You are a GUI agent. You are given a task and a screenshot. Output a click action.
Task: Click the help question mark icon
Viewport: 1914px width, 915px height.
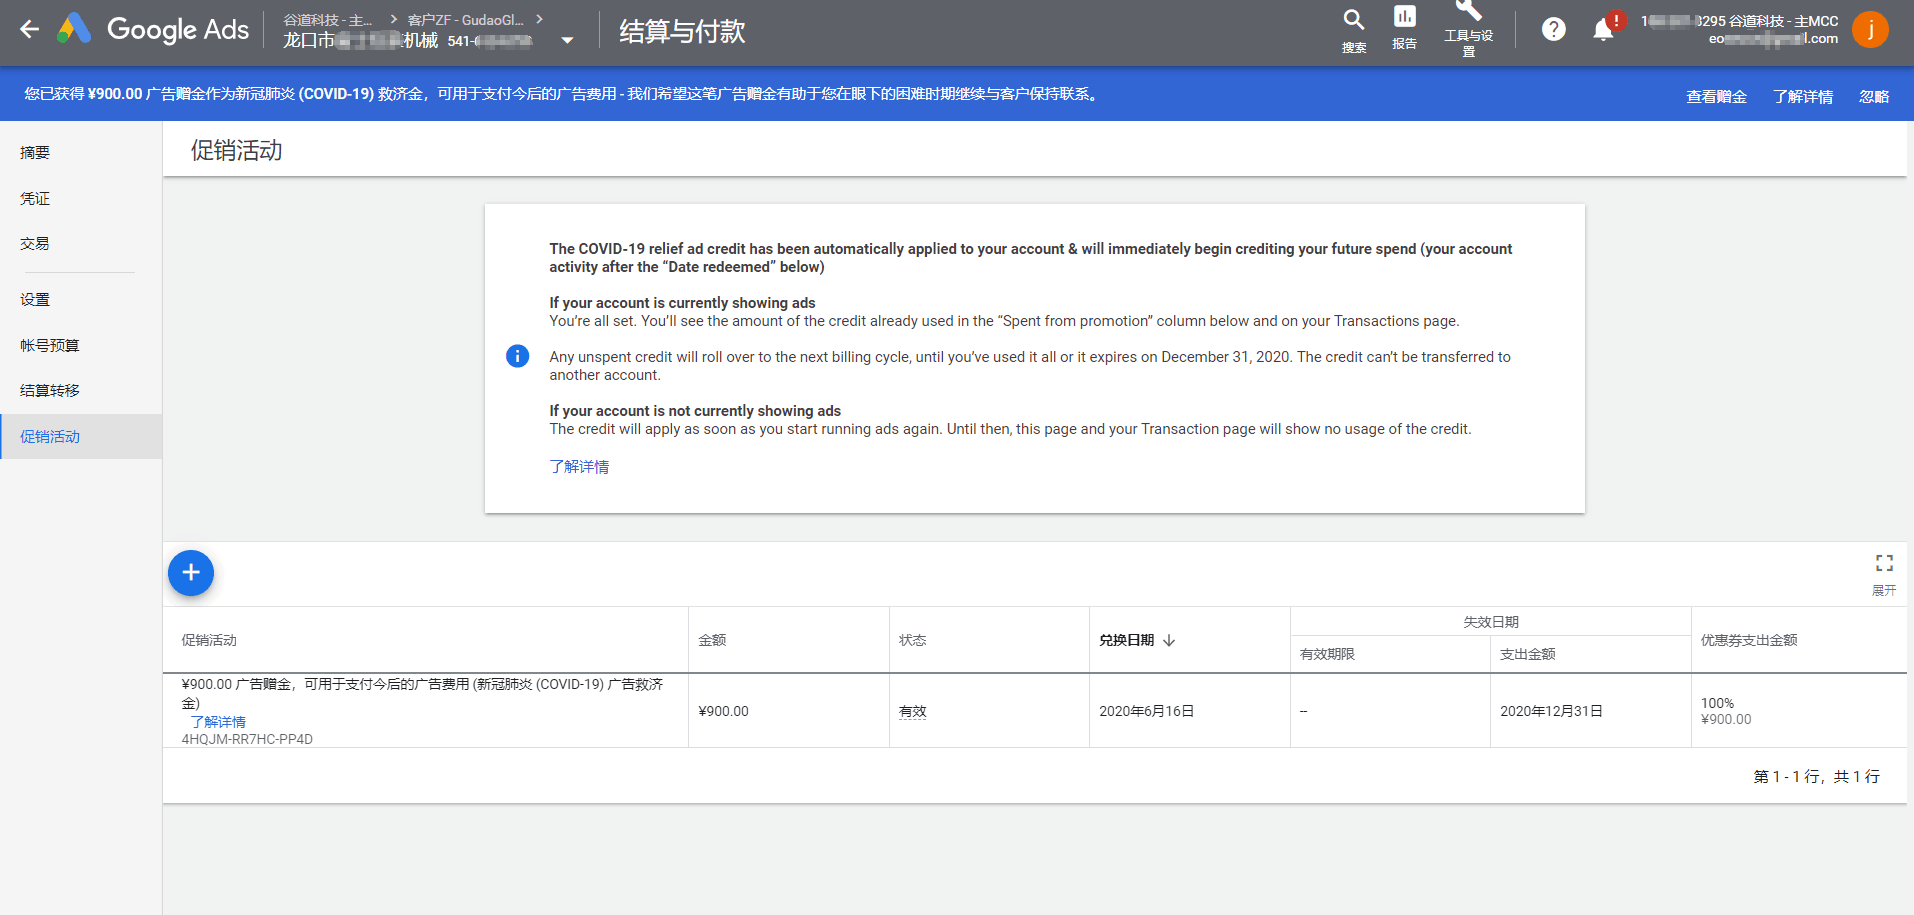click(x=1553, y=29)
